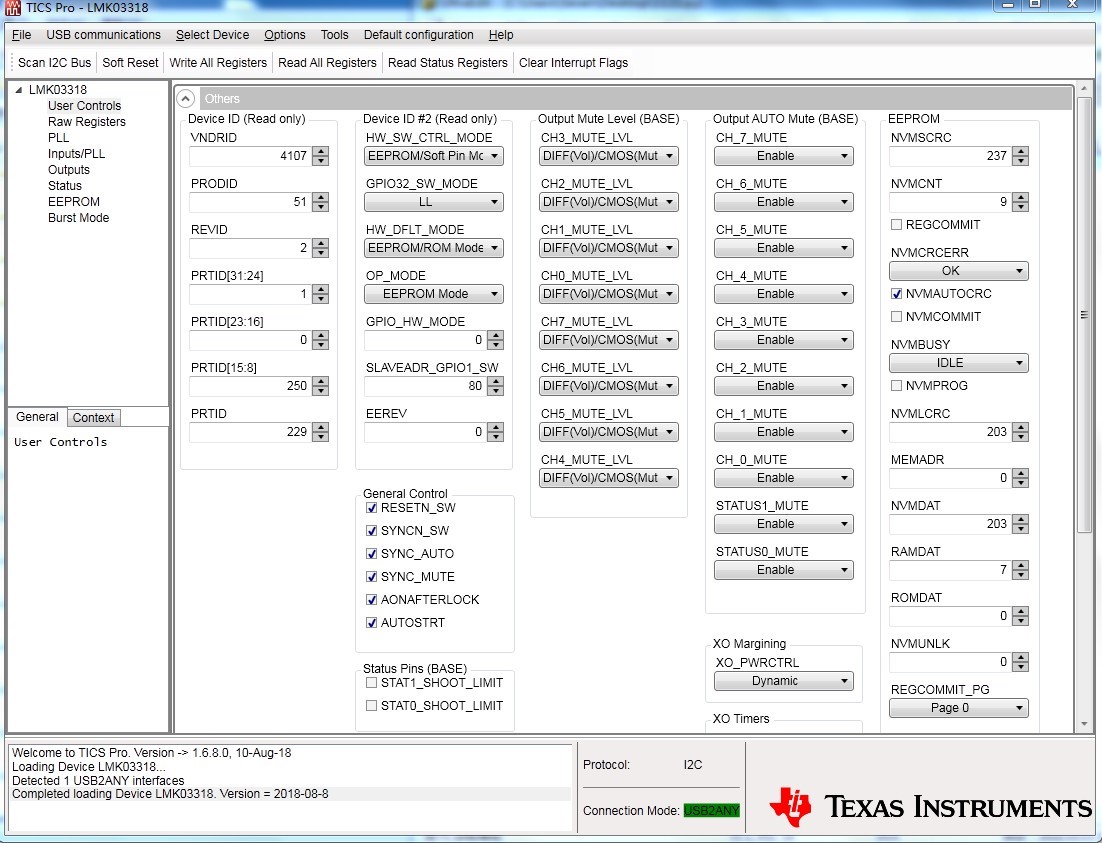This screenshot has width=1102, height=843.
Task: Click the NVMSCRC value field
Action: click(x=951, y=156)
